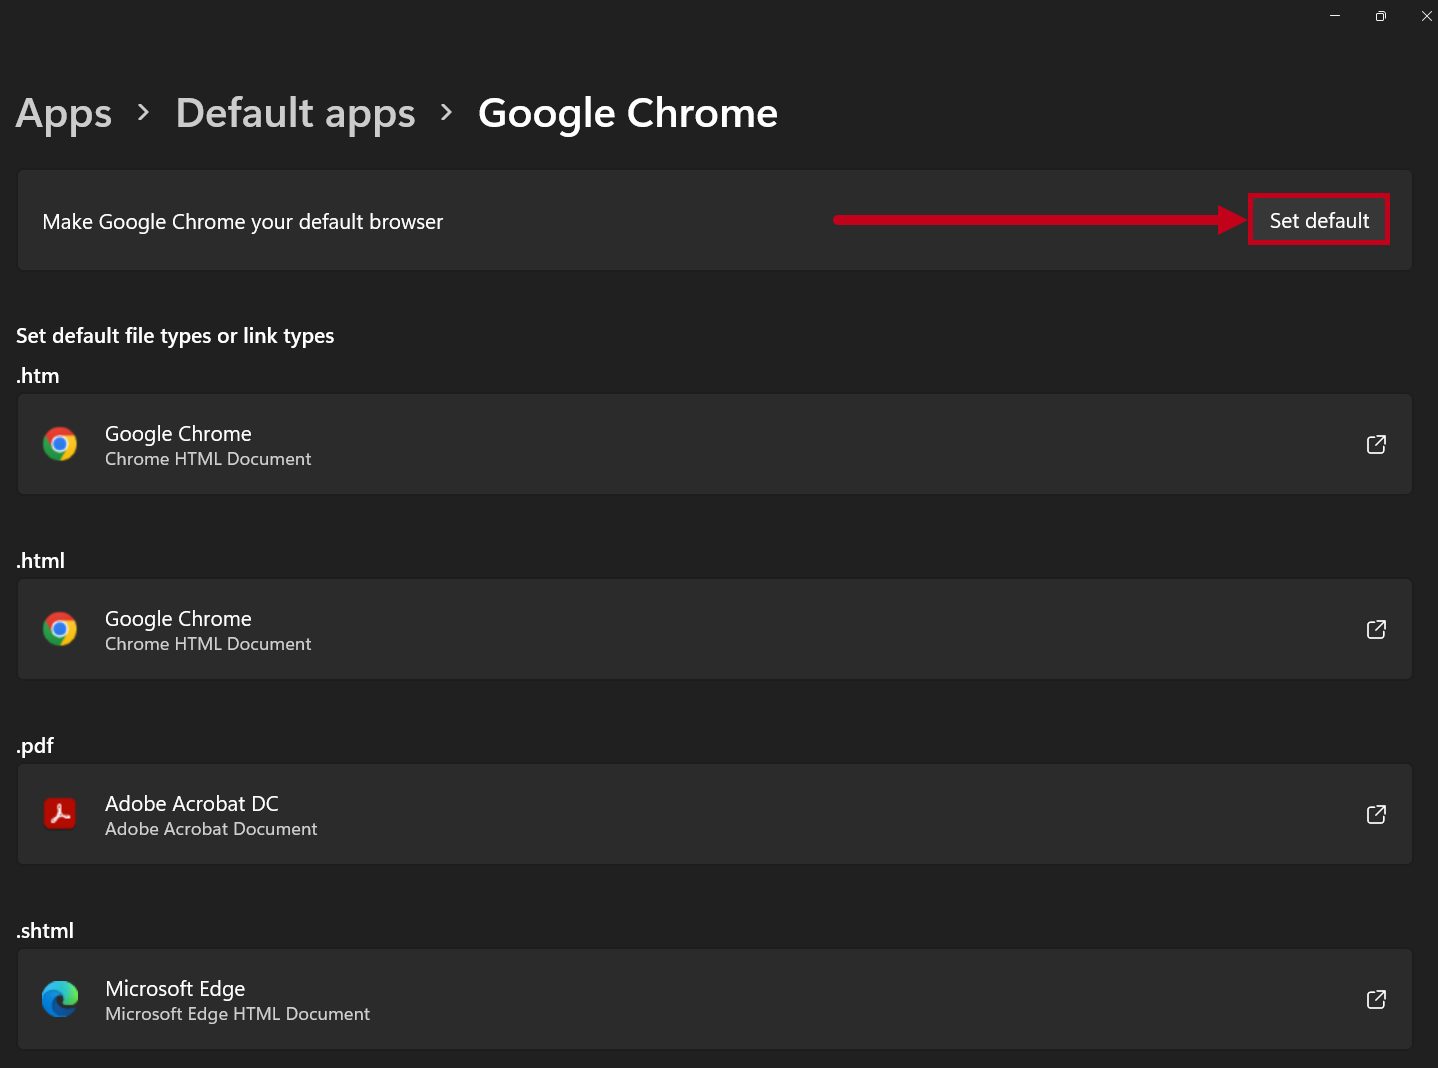Select the .html file type row
The height and width of the screenshot is (1068, 1438).
700,629
